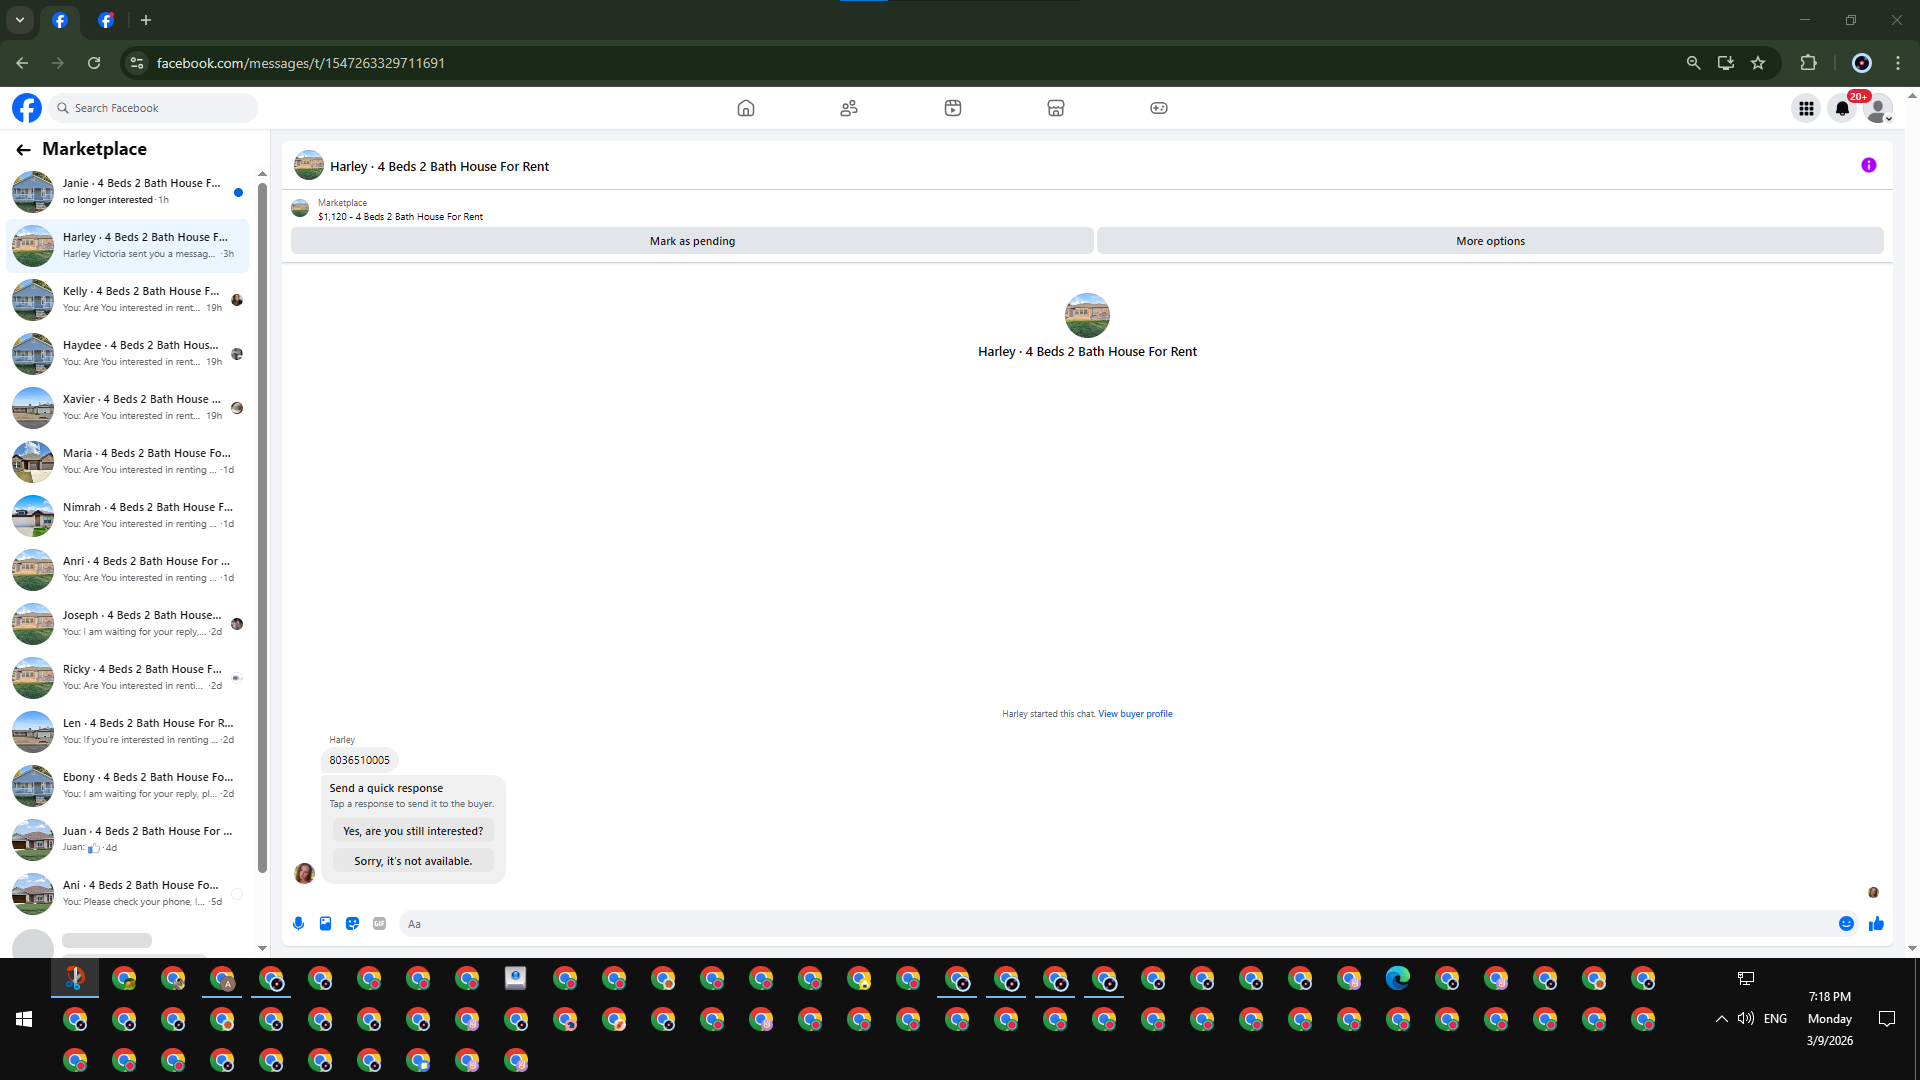Expand the Chrome tab search dropdown
This screenshot has height=1080, width=1920.
click(19, 19)
